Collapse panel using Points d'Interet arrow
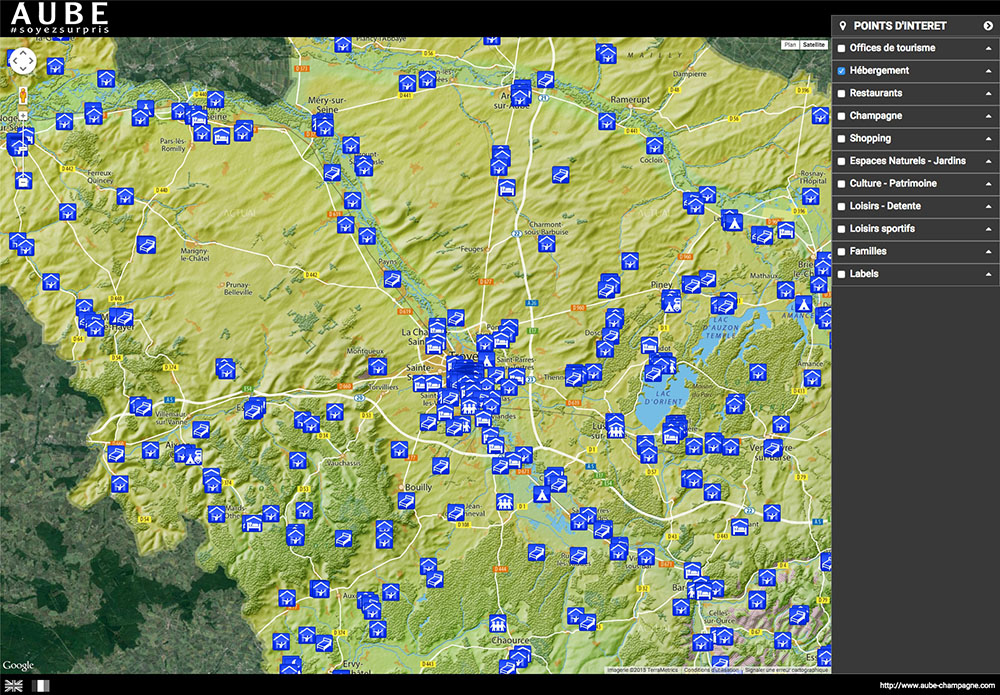 click(988, 26)
